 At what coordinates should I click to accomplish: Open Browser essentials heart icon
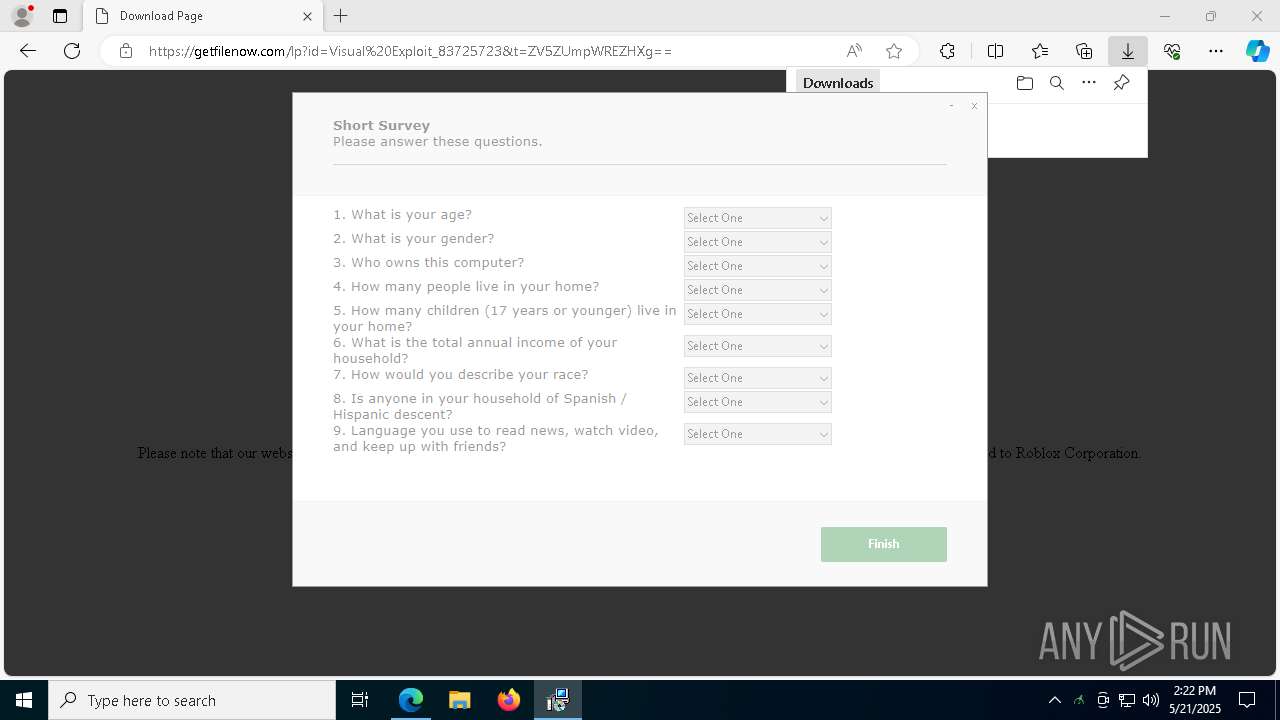(1172, 51)
